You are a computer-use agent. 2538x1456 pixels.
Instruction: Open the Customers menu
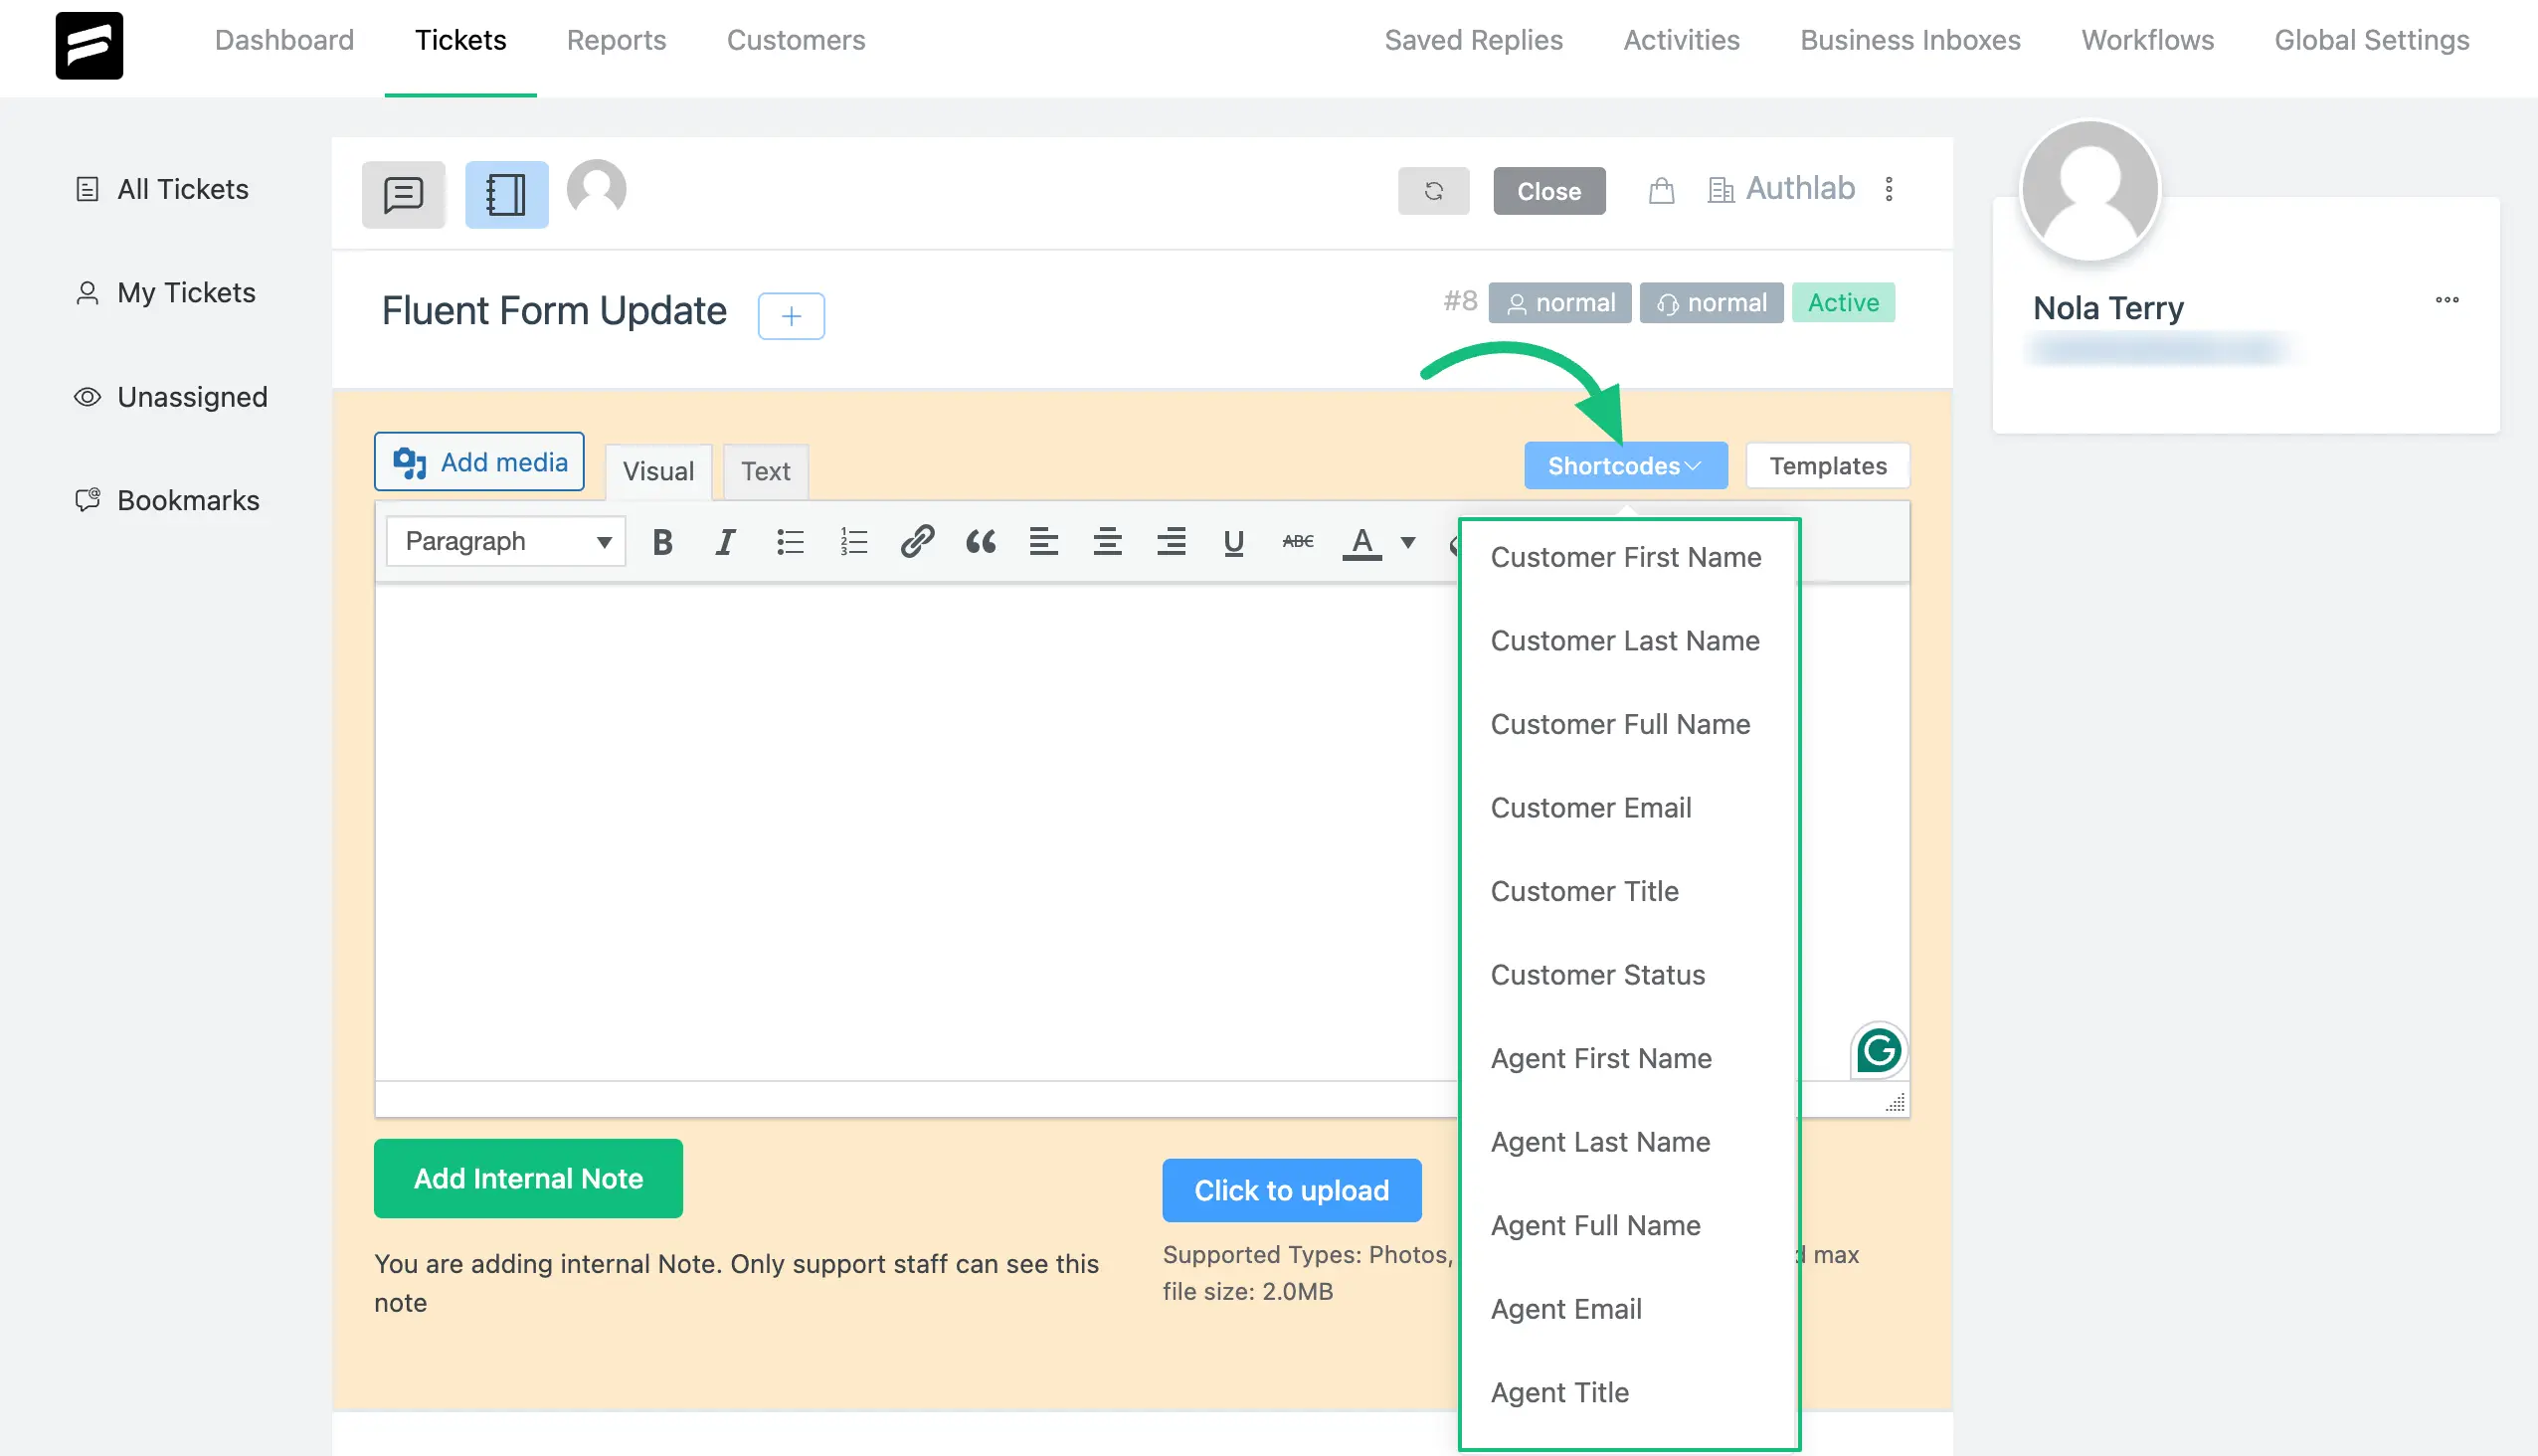[796, 40]
